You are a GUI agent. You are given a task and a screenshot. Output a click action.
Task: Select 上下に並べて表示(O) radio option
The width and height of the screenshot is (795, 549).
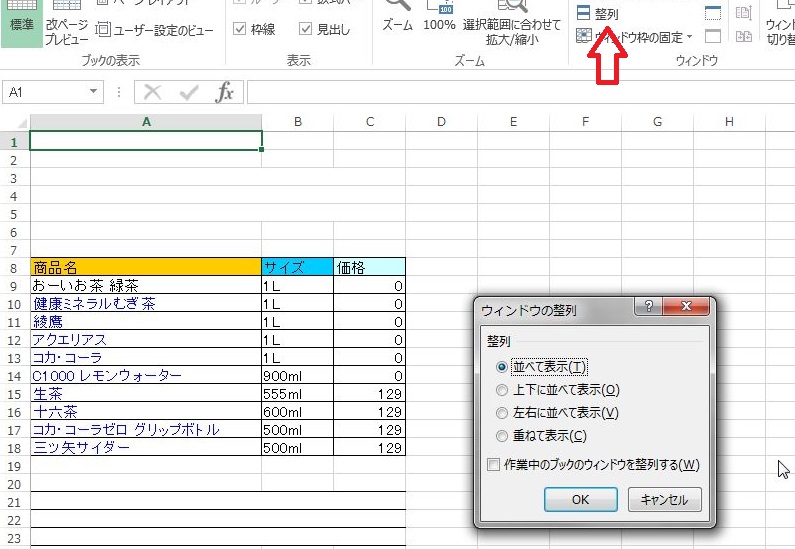(x=558, y=390)
